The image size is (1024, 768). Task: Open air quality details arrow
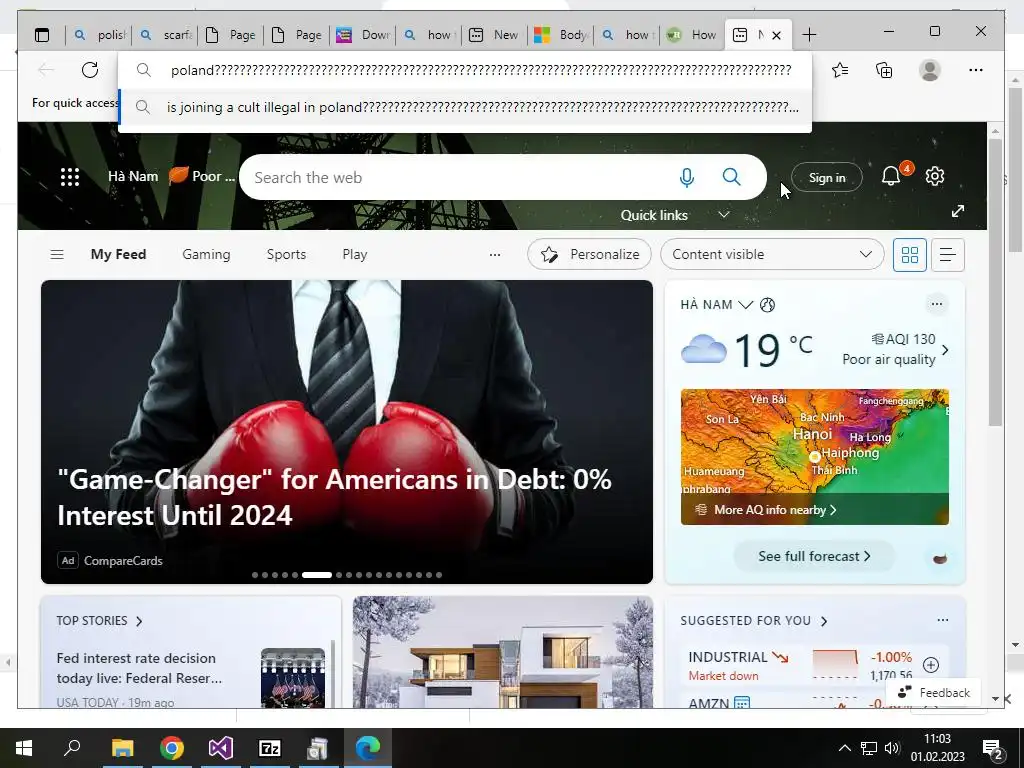tap(945, 350)
